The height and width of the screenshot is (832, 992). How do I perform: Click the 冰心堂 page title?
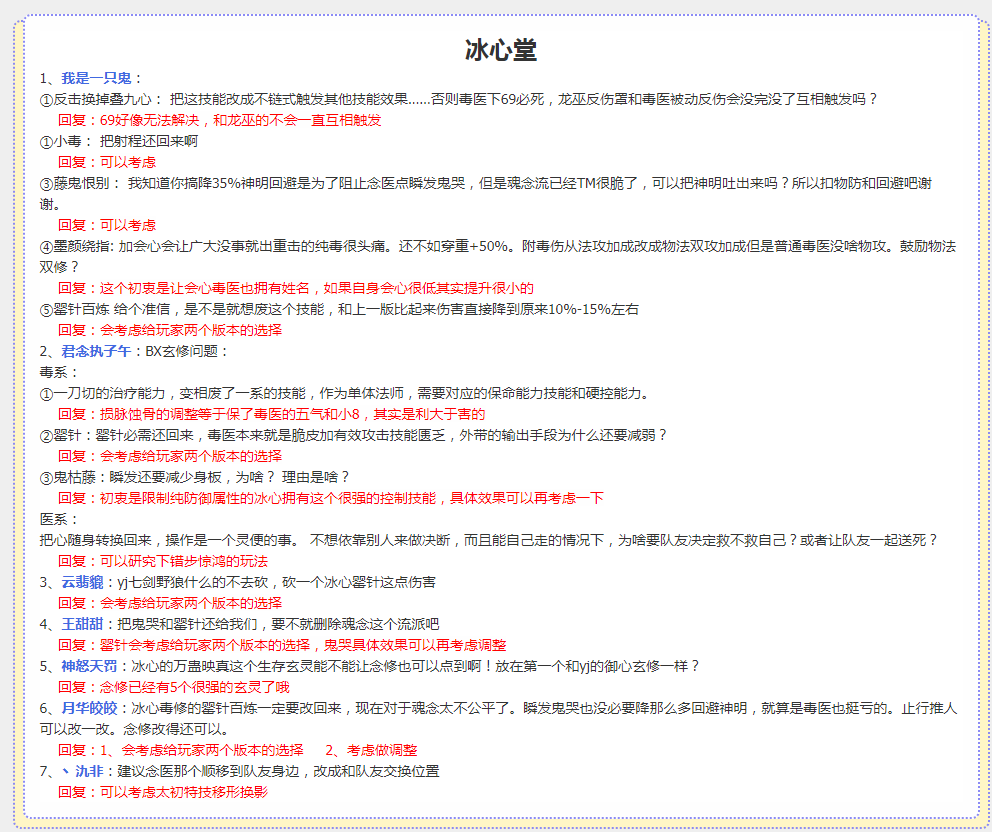(501, 51)
